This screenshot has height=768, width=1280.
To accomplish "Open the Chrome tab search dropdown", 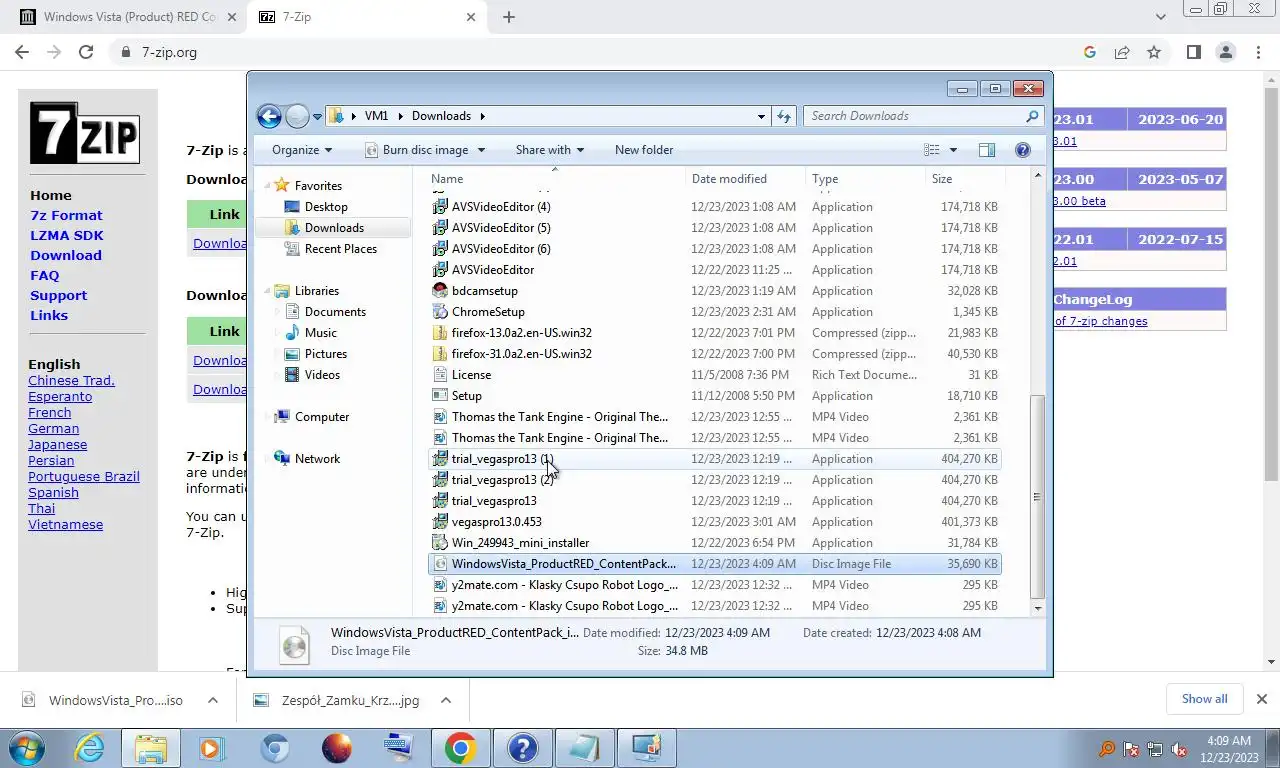I will point(1161,17).
